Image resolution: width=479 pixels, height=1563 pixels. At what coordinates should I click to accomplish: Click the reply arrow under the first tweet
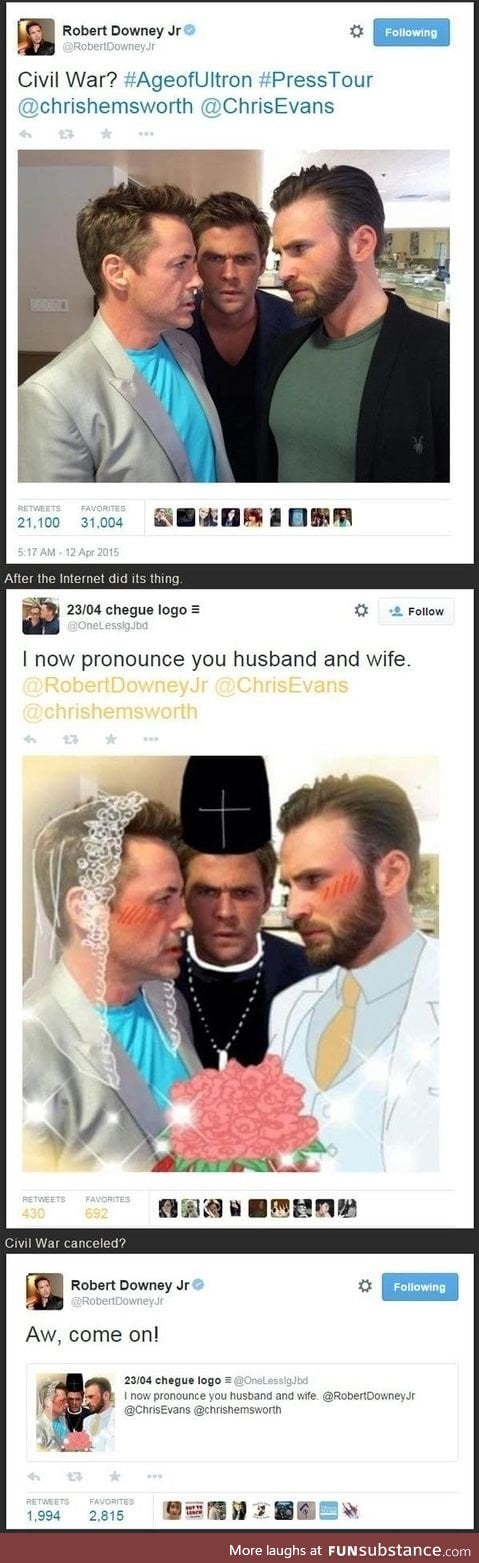25,132
